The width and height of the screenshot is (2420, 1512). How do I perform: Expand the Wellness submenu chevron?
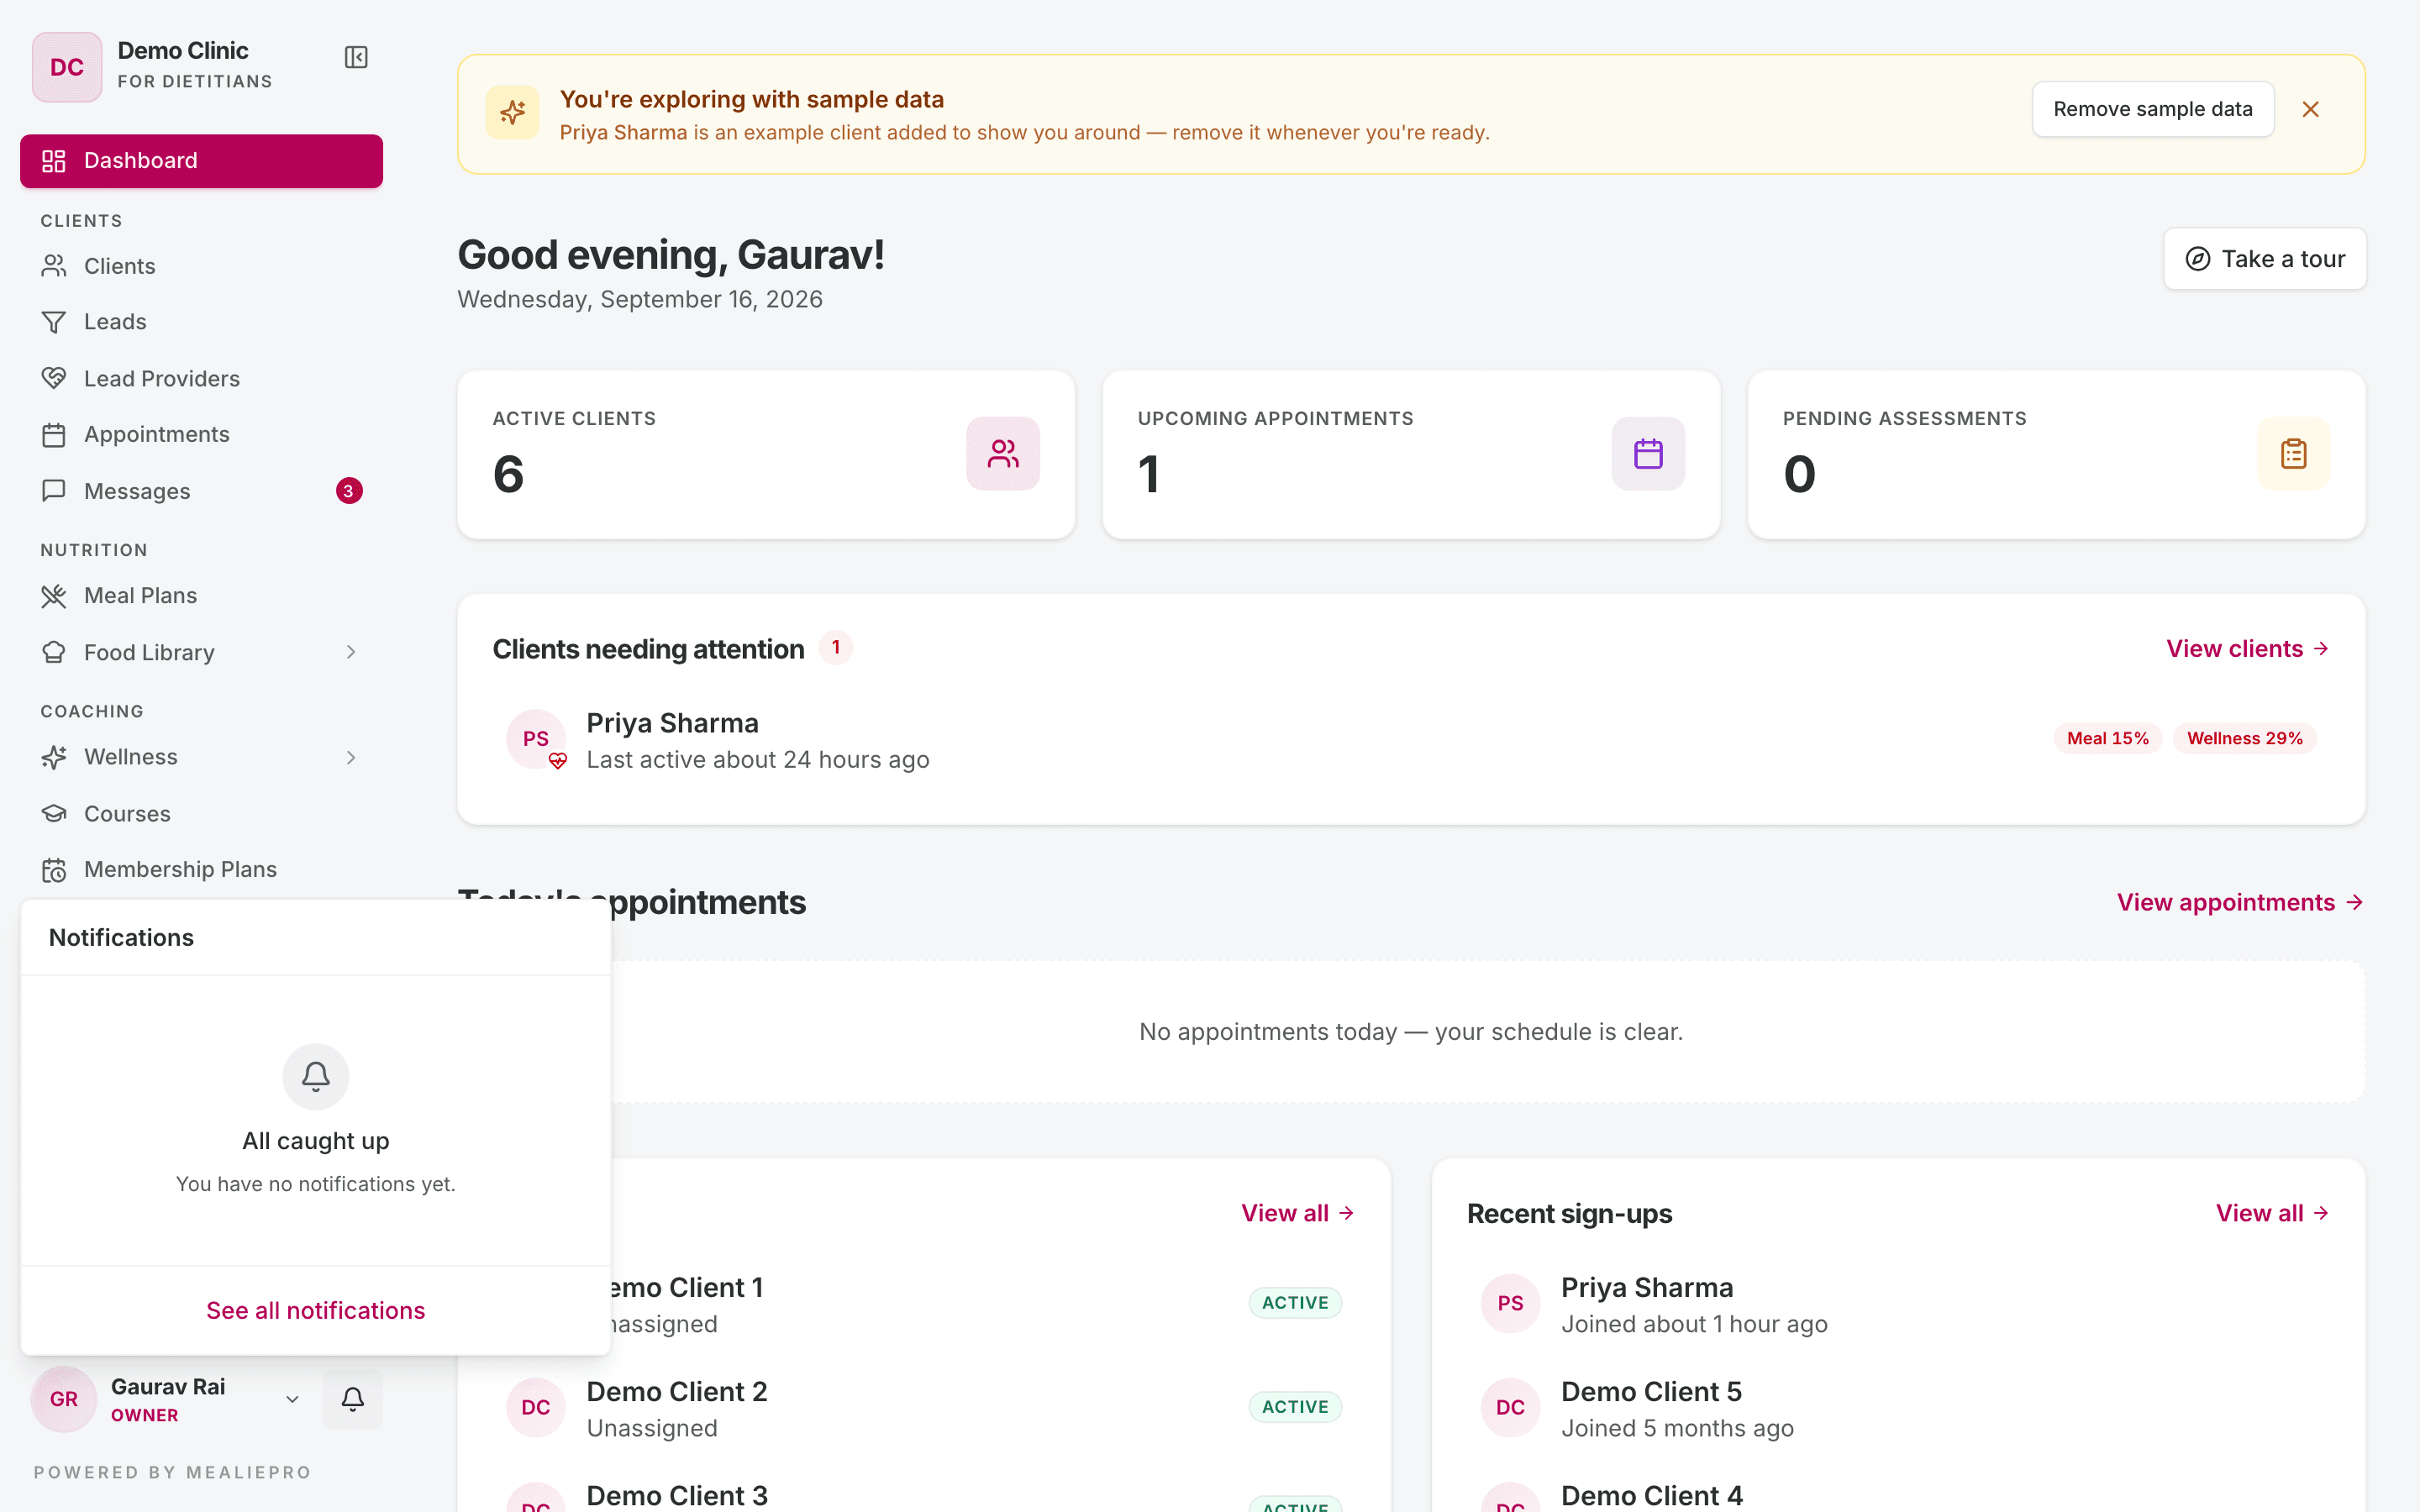click(351, 757)
